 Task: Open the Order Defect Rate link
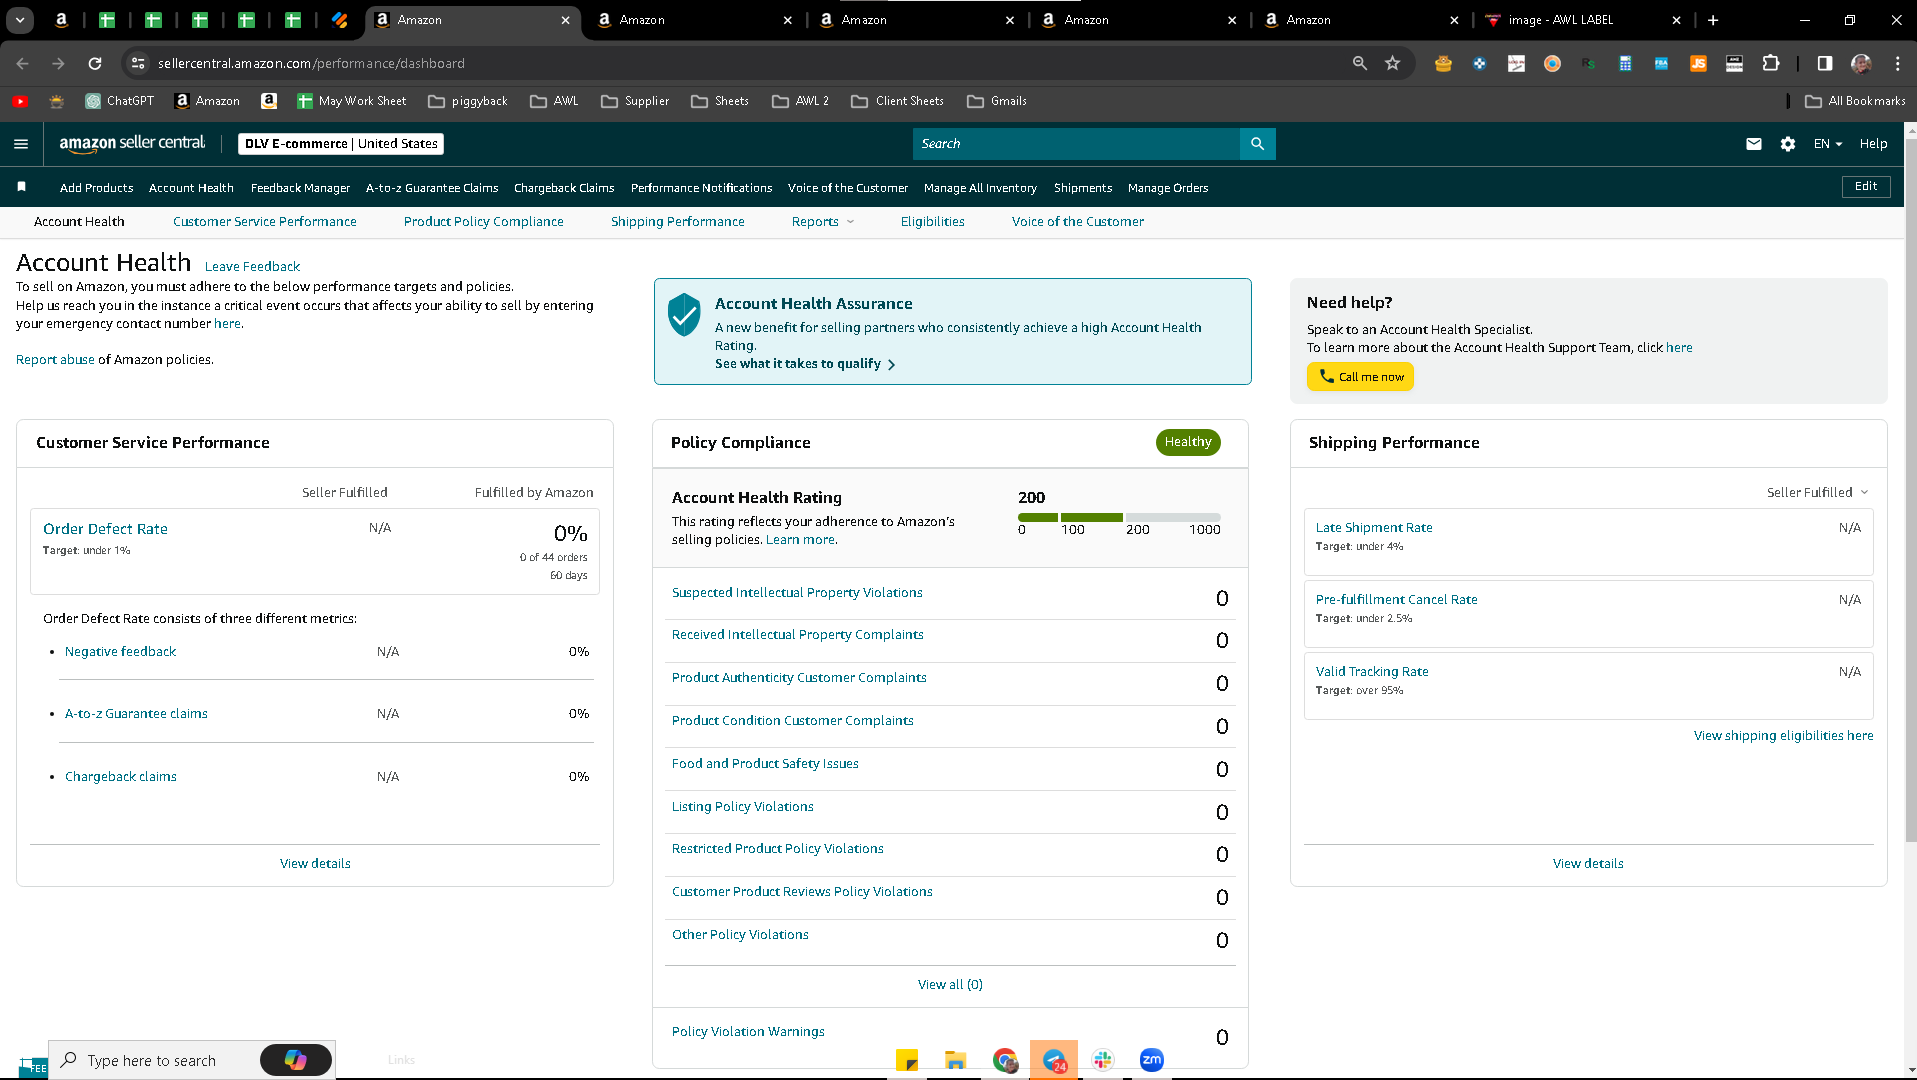coord(105,529)
